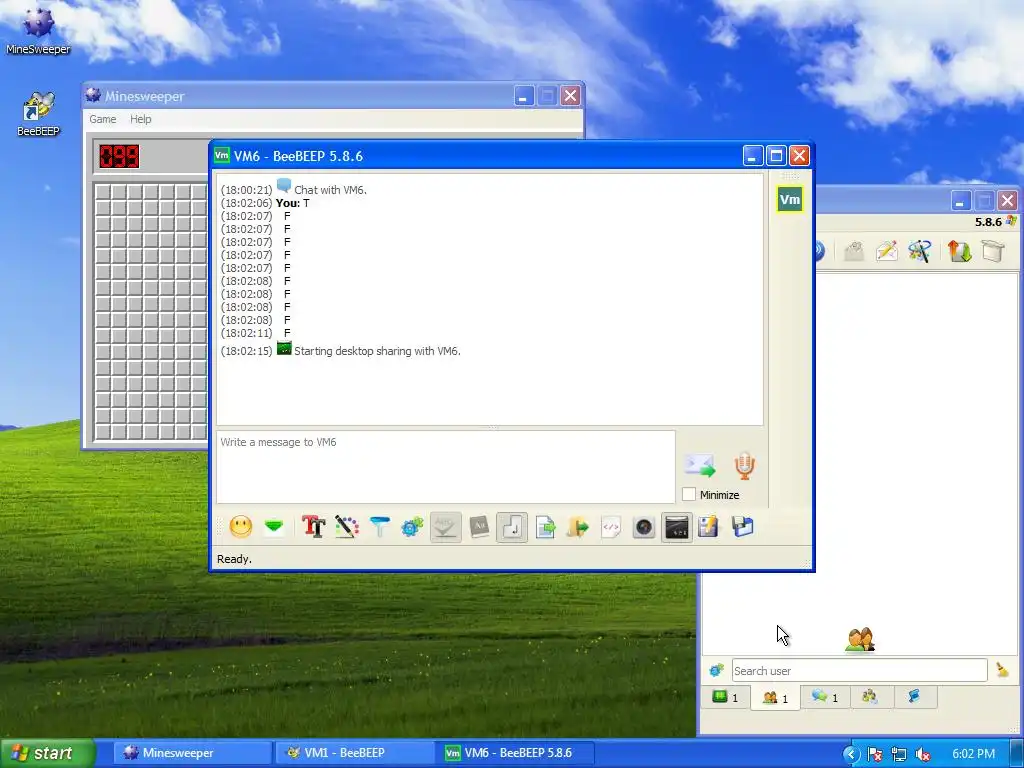The height and width of the screenshot is (768, 1024).
Task: Click the Ready status bar text
Action: tap(234, 559)
